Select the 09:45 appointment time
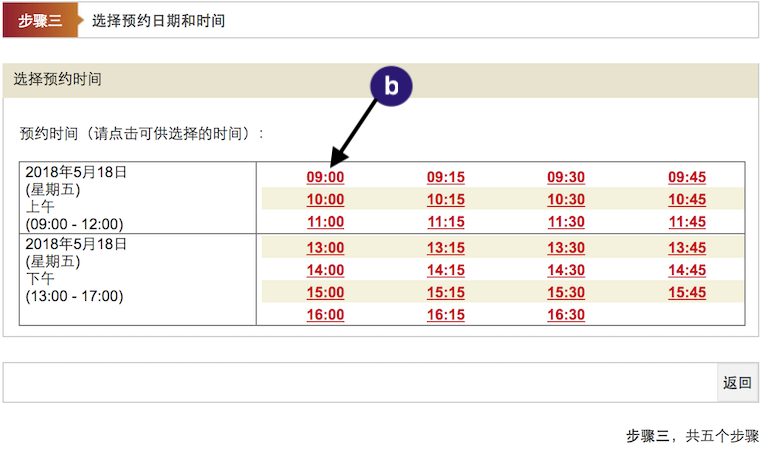The image size is (763, 450). coord(687,177)
